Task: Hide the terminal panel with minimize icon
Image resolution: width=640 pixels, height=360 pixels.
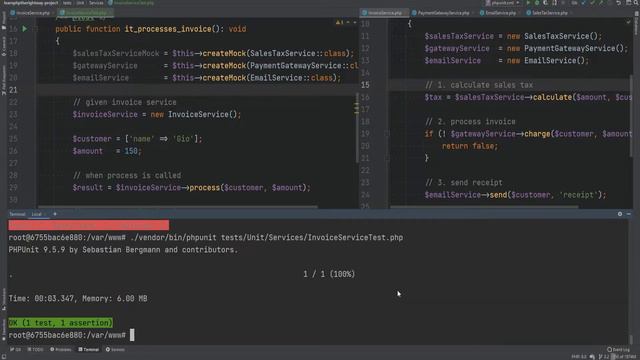Action: pyautogui.click(x=629, y=214)
